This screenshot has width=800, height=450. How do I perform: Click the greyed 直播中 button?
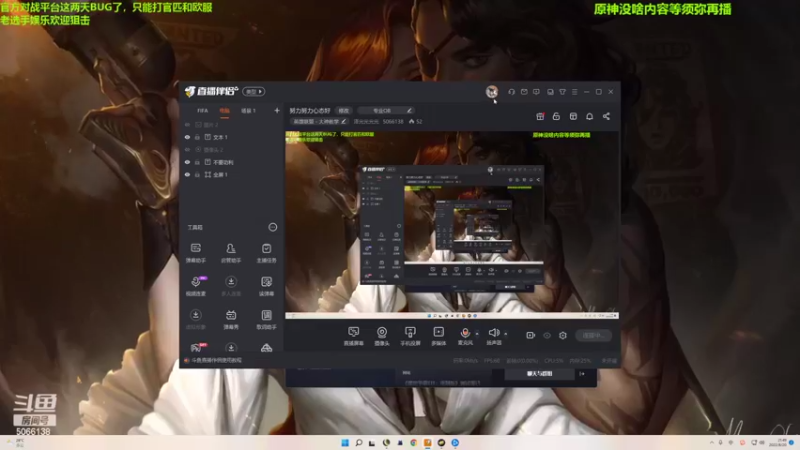coord(594,335)
